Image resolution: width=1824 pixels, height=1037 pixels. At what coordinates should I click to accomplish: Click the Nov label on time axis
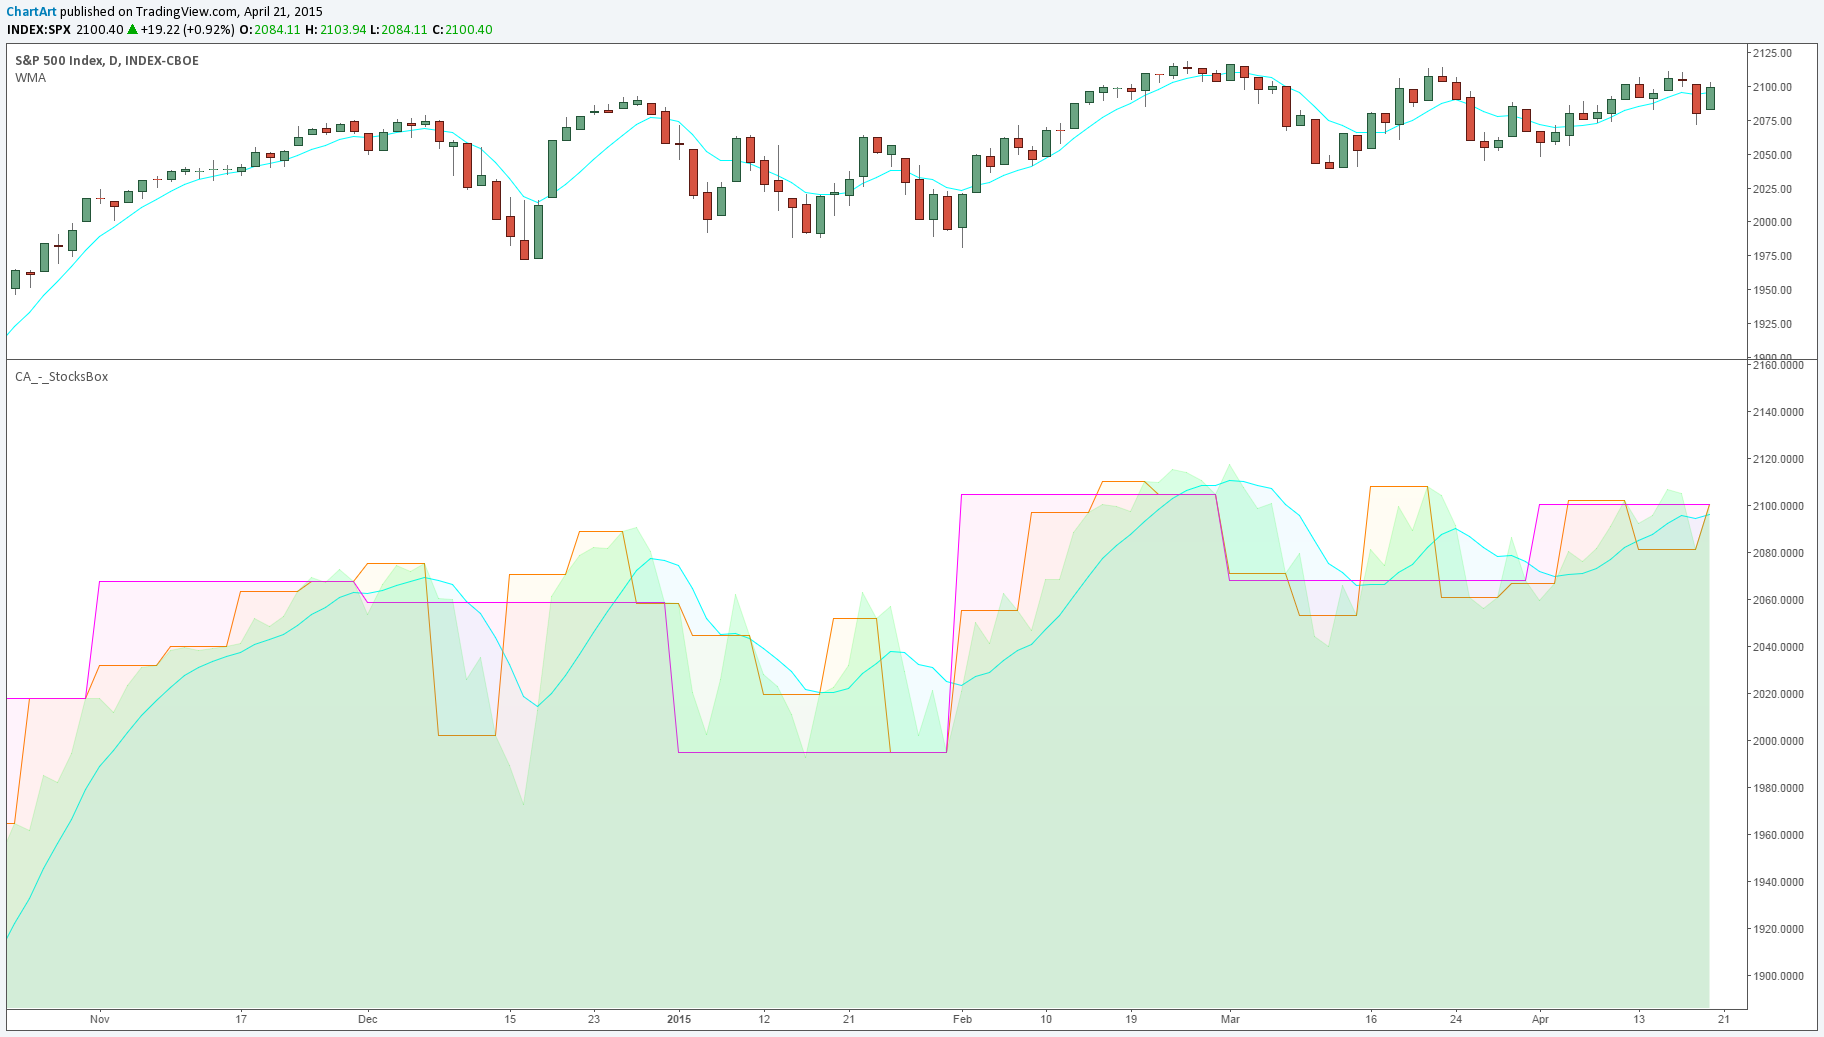click(x=99, y=1019)
